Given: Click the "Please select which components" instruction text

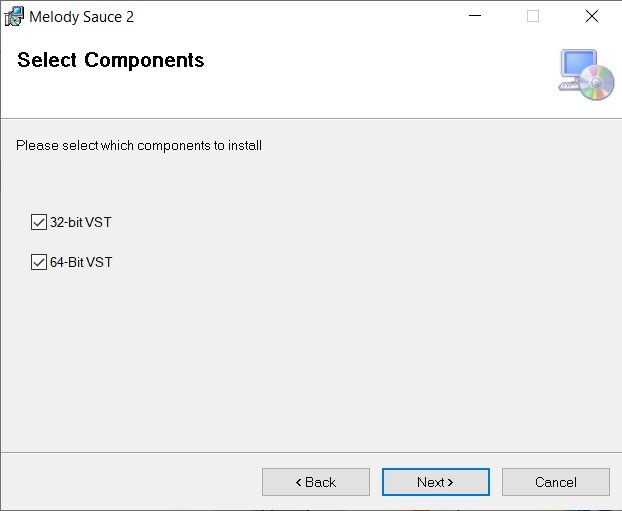Looking at the screenshot, I should (x=139, y=146).
